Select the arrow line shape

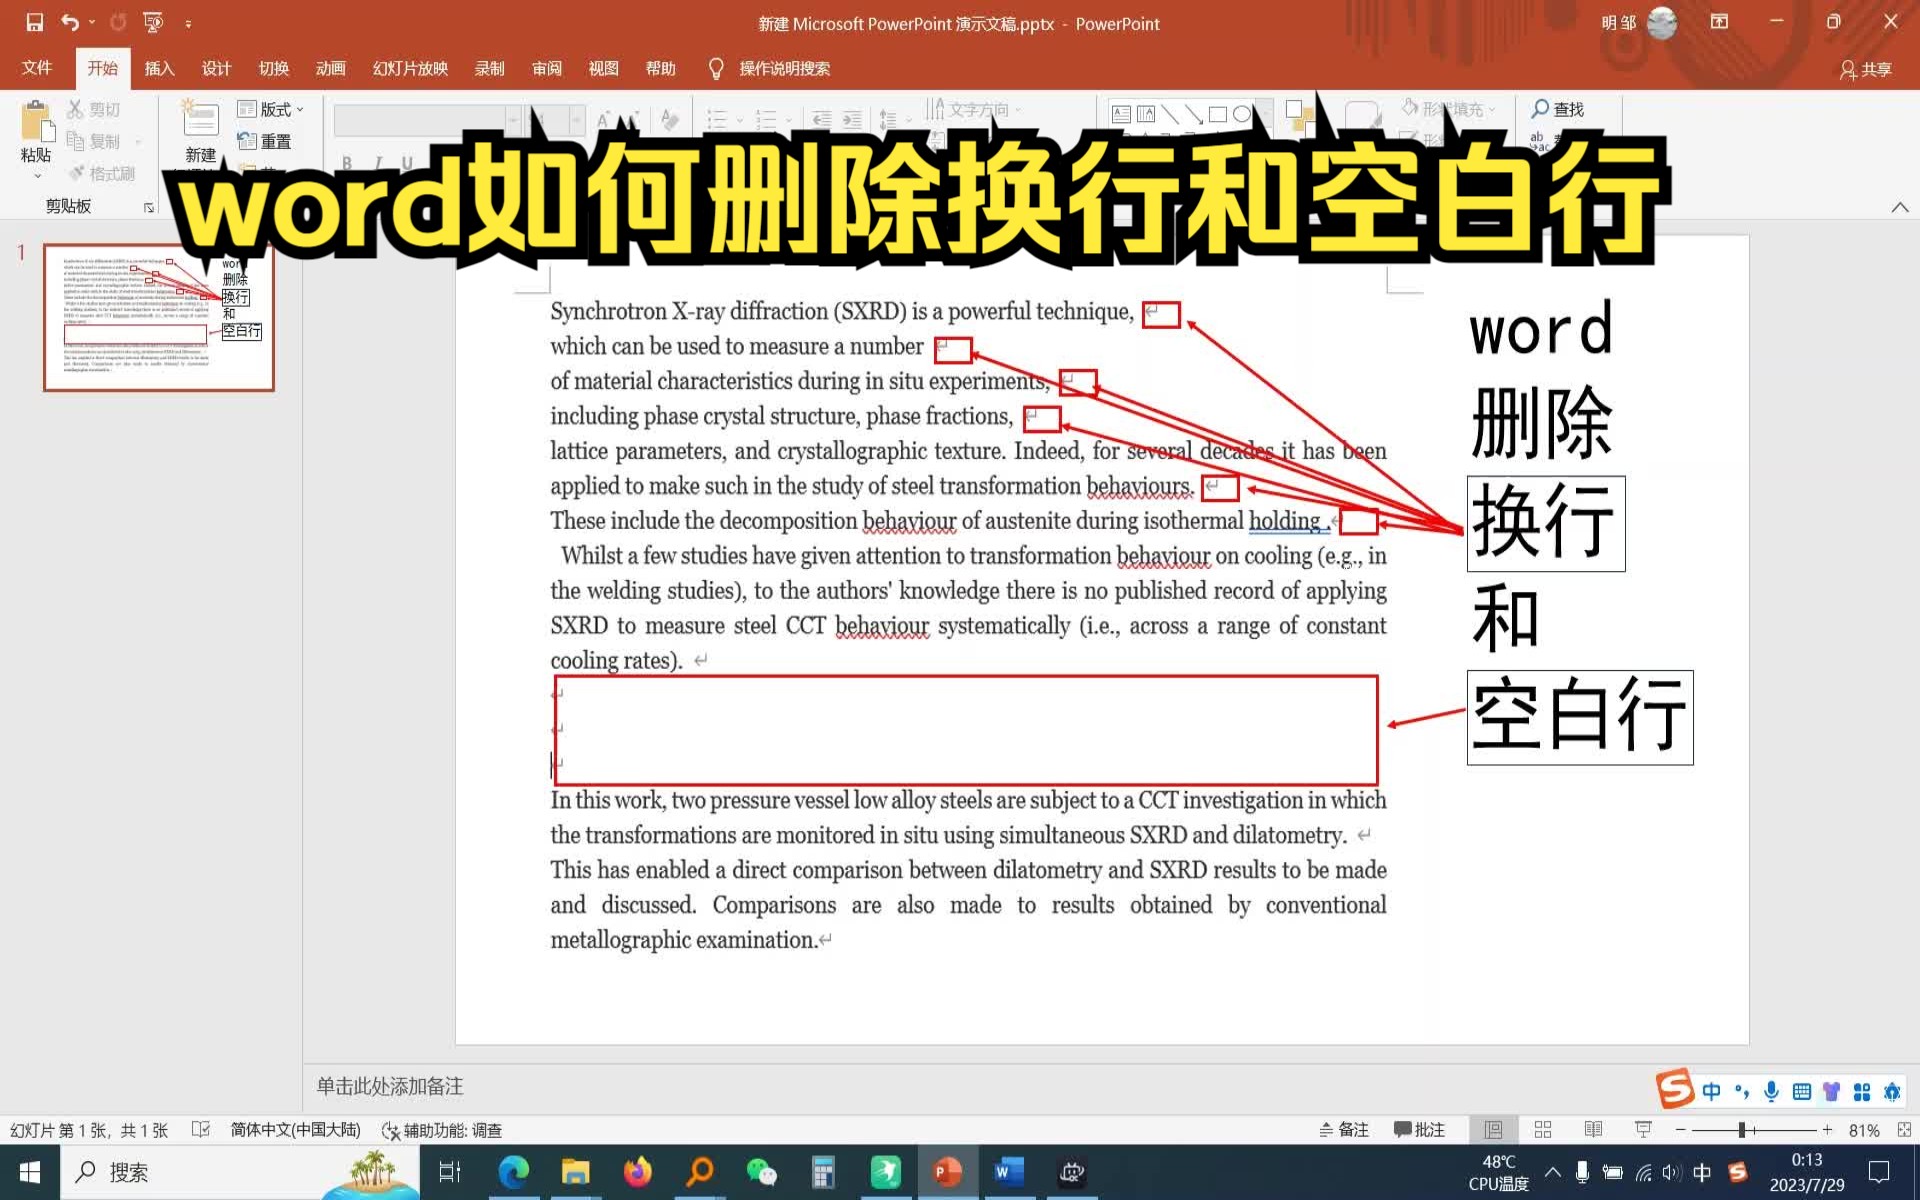pos(1194,114)
